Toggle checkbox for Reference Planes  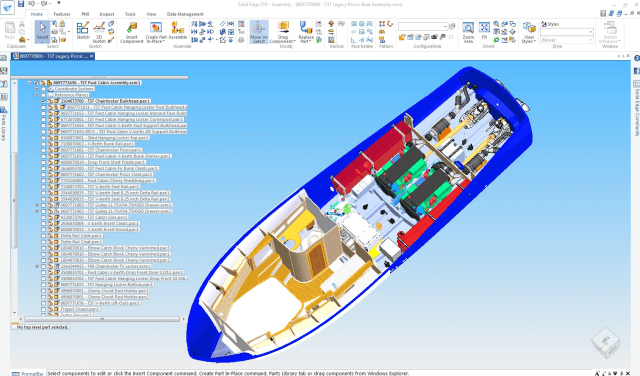(x=44, y=95)
